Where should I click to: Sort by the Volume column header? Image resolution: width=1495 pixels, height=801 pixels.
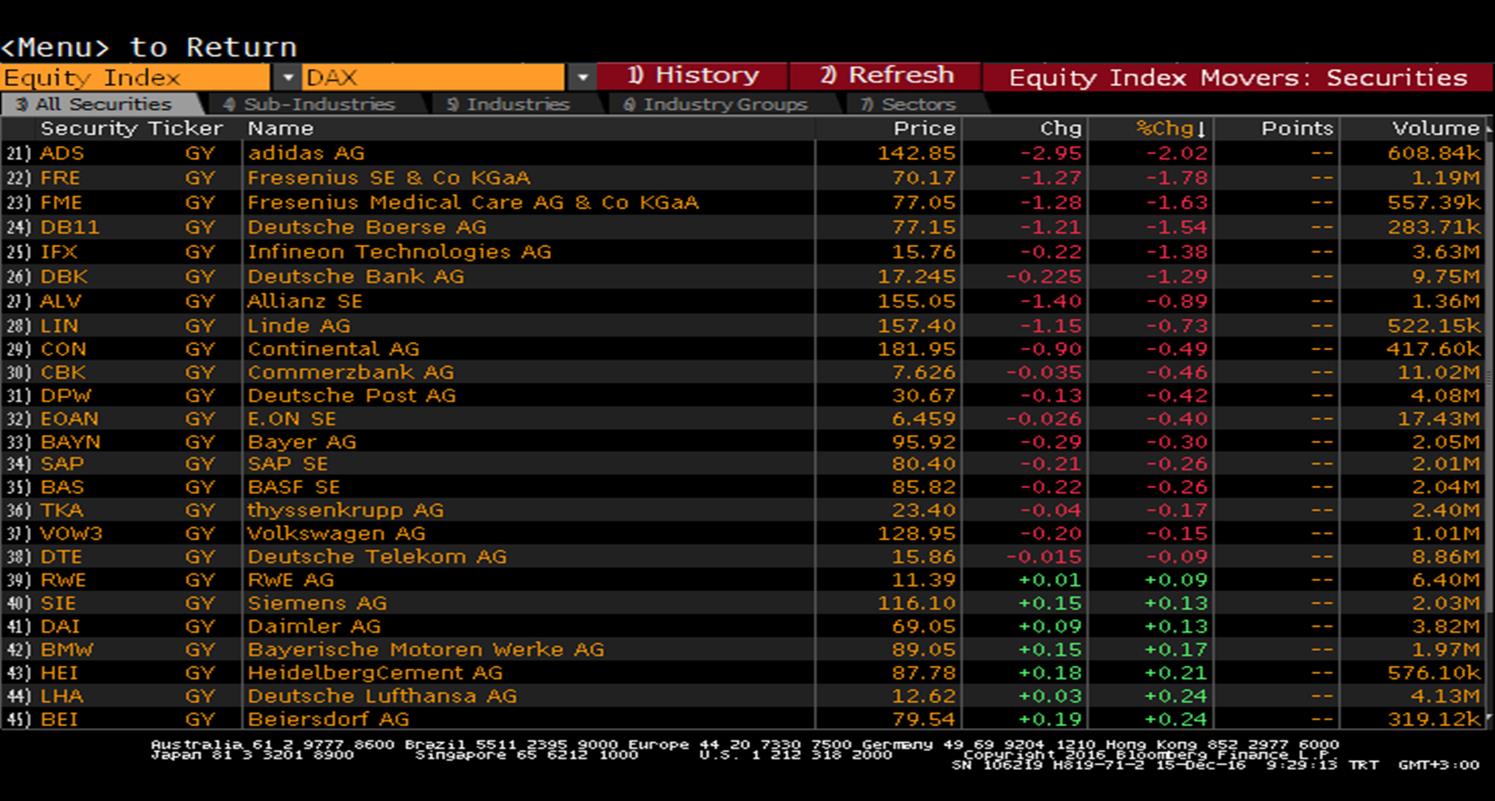tap(1436, 128)
